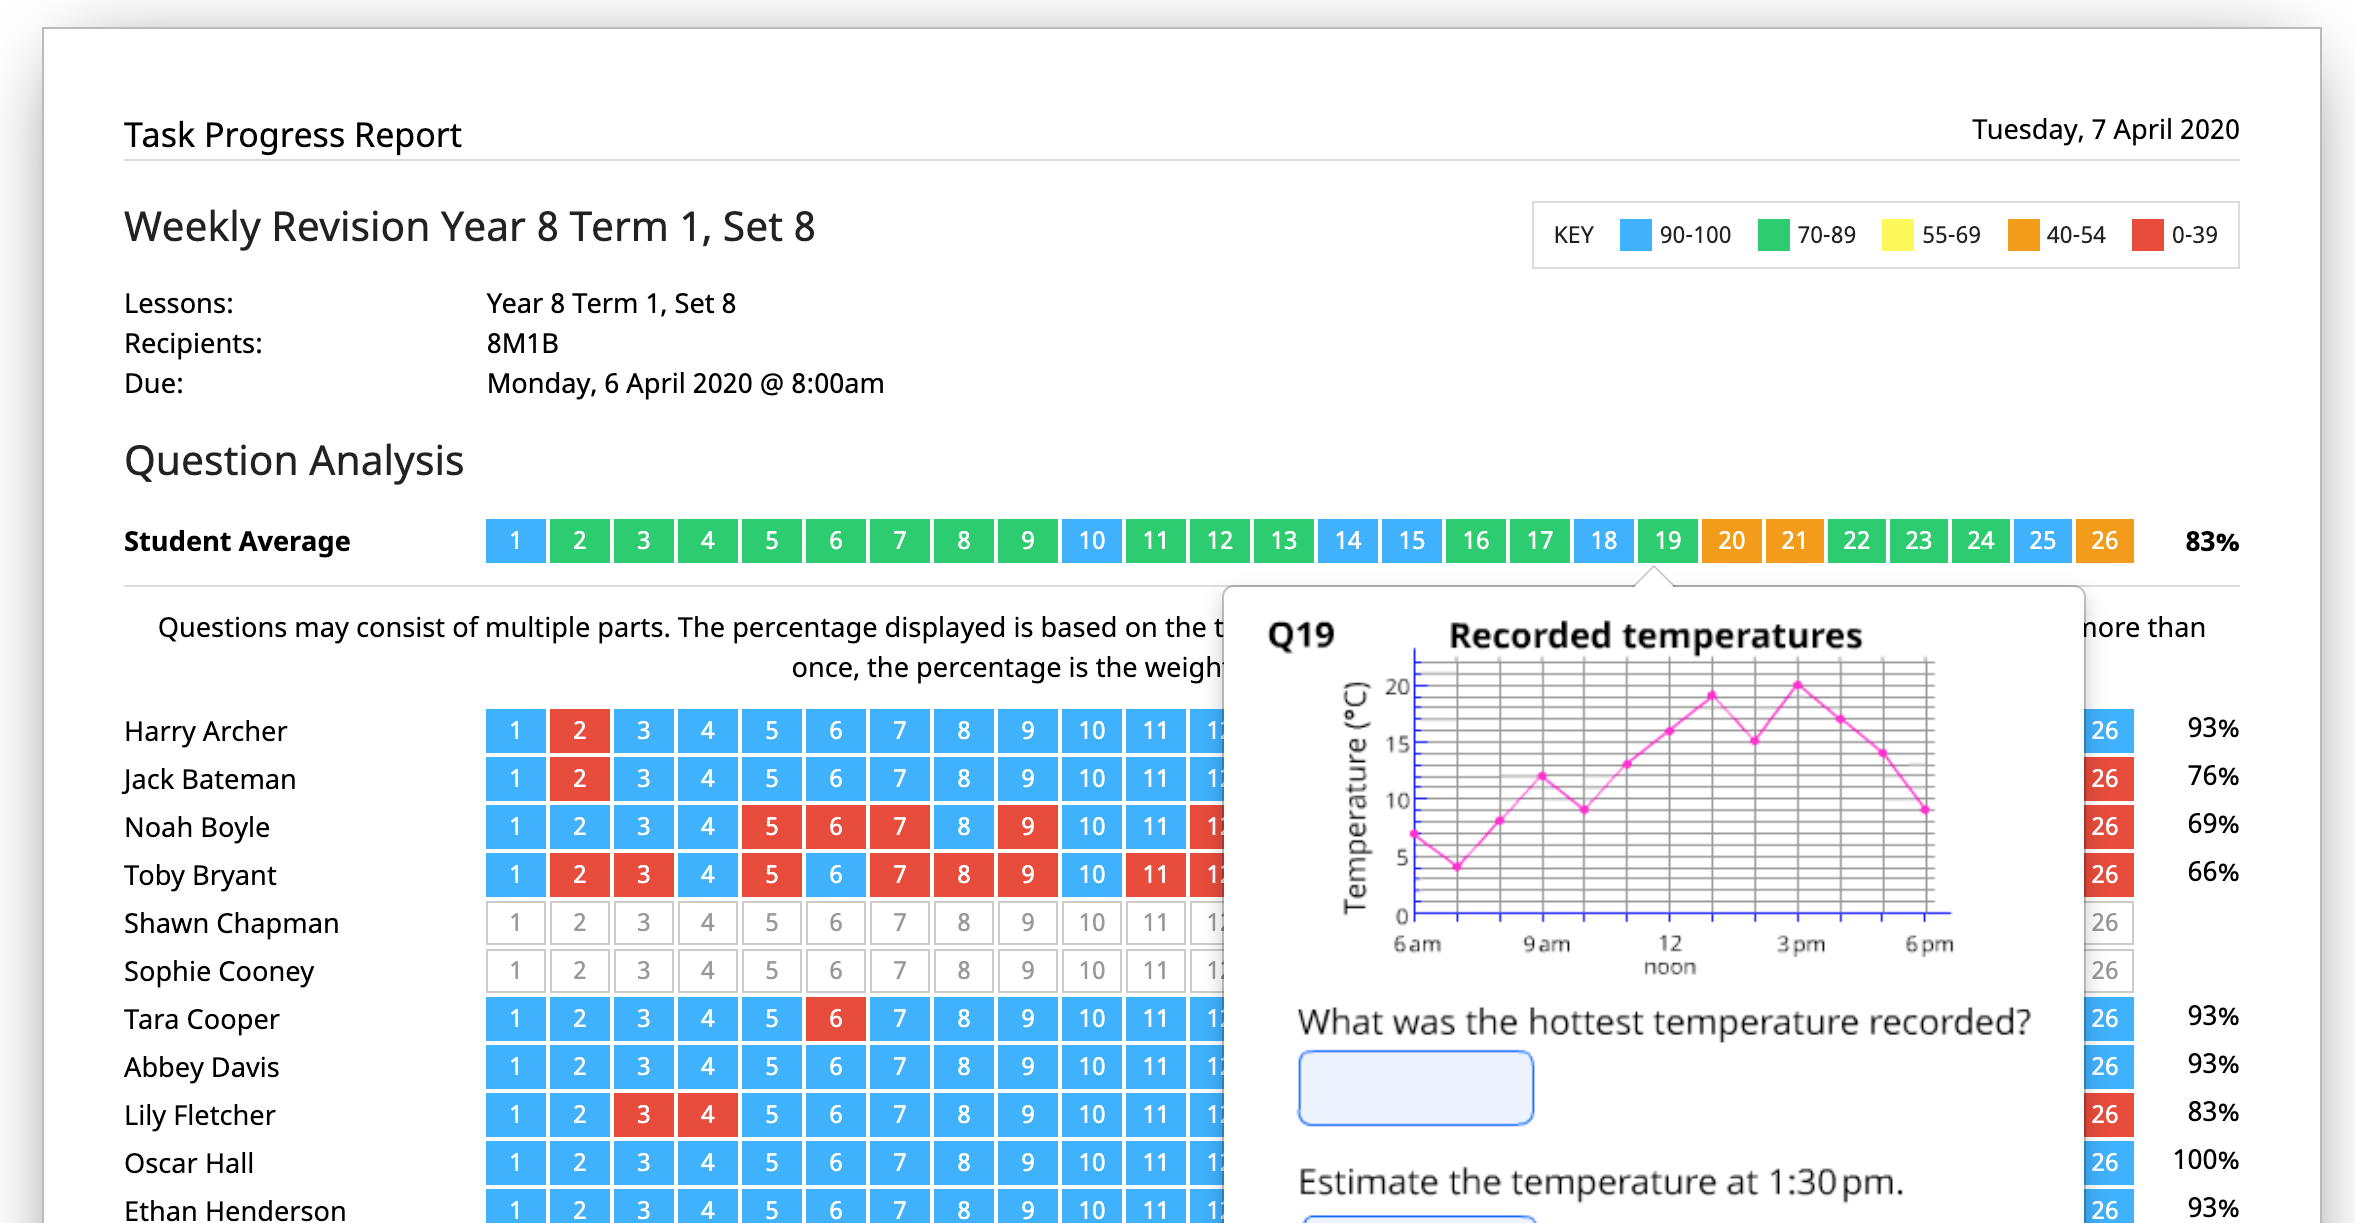The height and width of the screenshot is (1223, 2355).
Task: Click Lily Fletcher's red question 3 cell
Action: (643, 1114)
